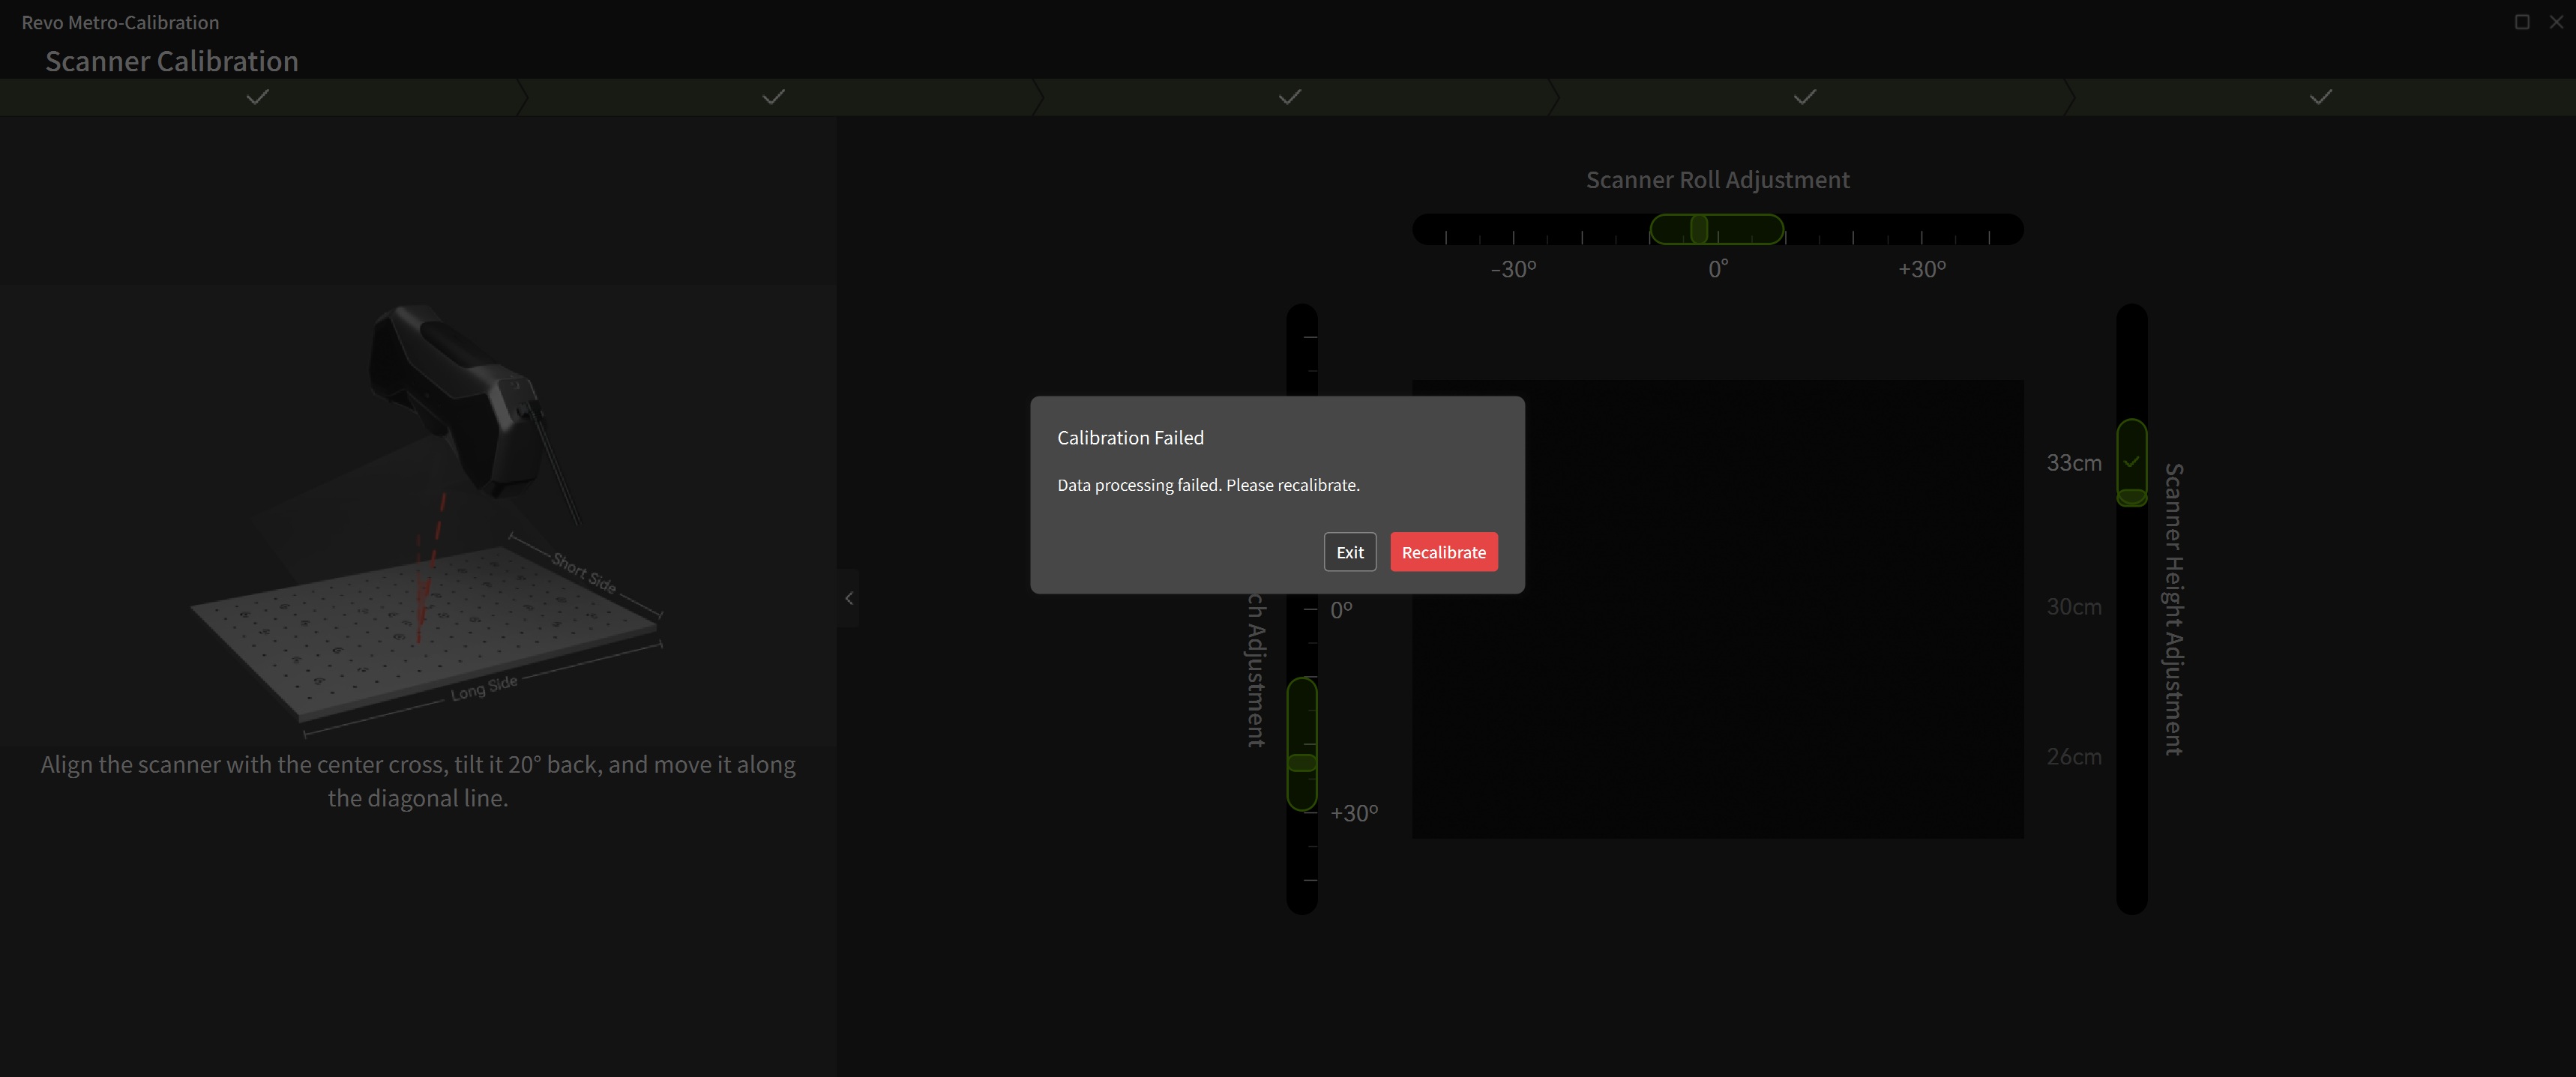
Task: Click the Exit button in the dialog
Action: (1349, 552)
